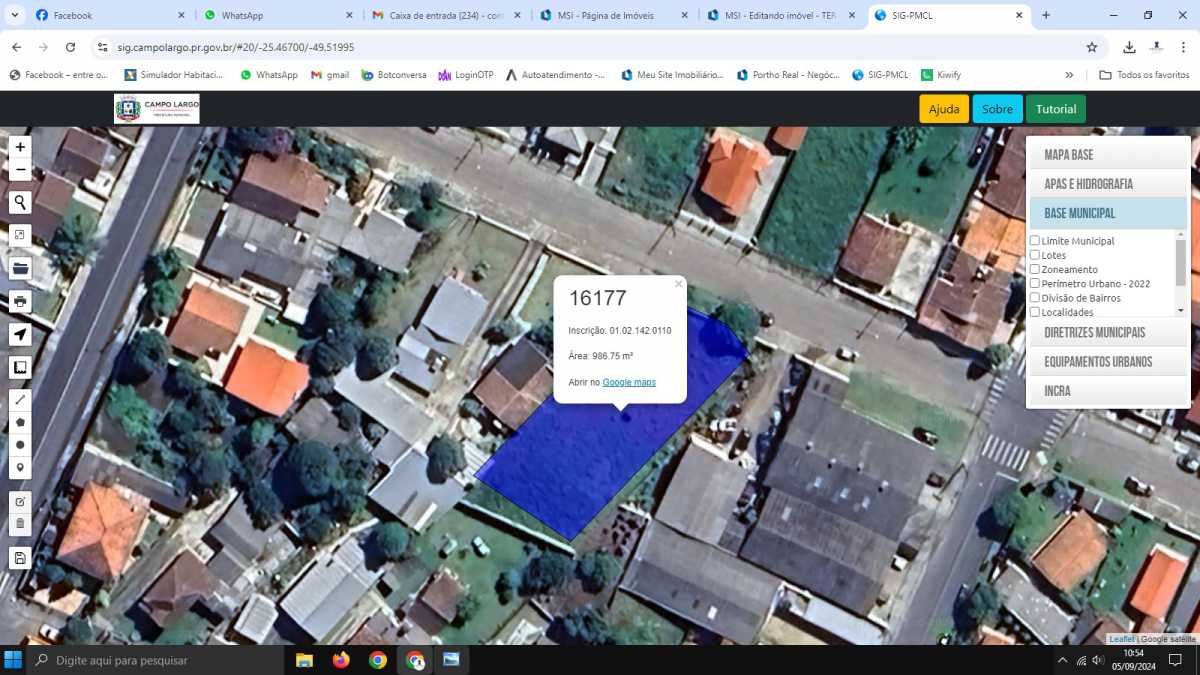
Task: Click layer list scrollbar down arrow
Action: [x=1181, y=311]
